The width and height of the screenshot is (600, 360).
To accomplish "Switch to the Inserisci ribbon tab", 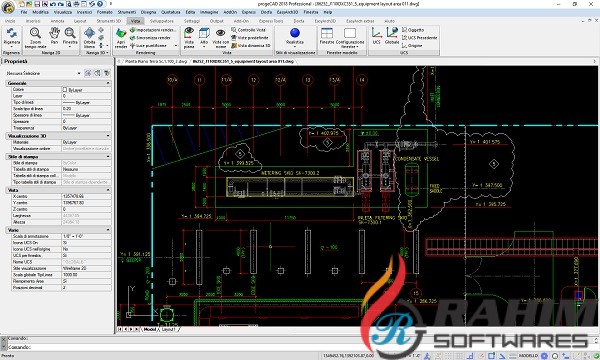I will click(33, 21).
